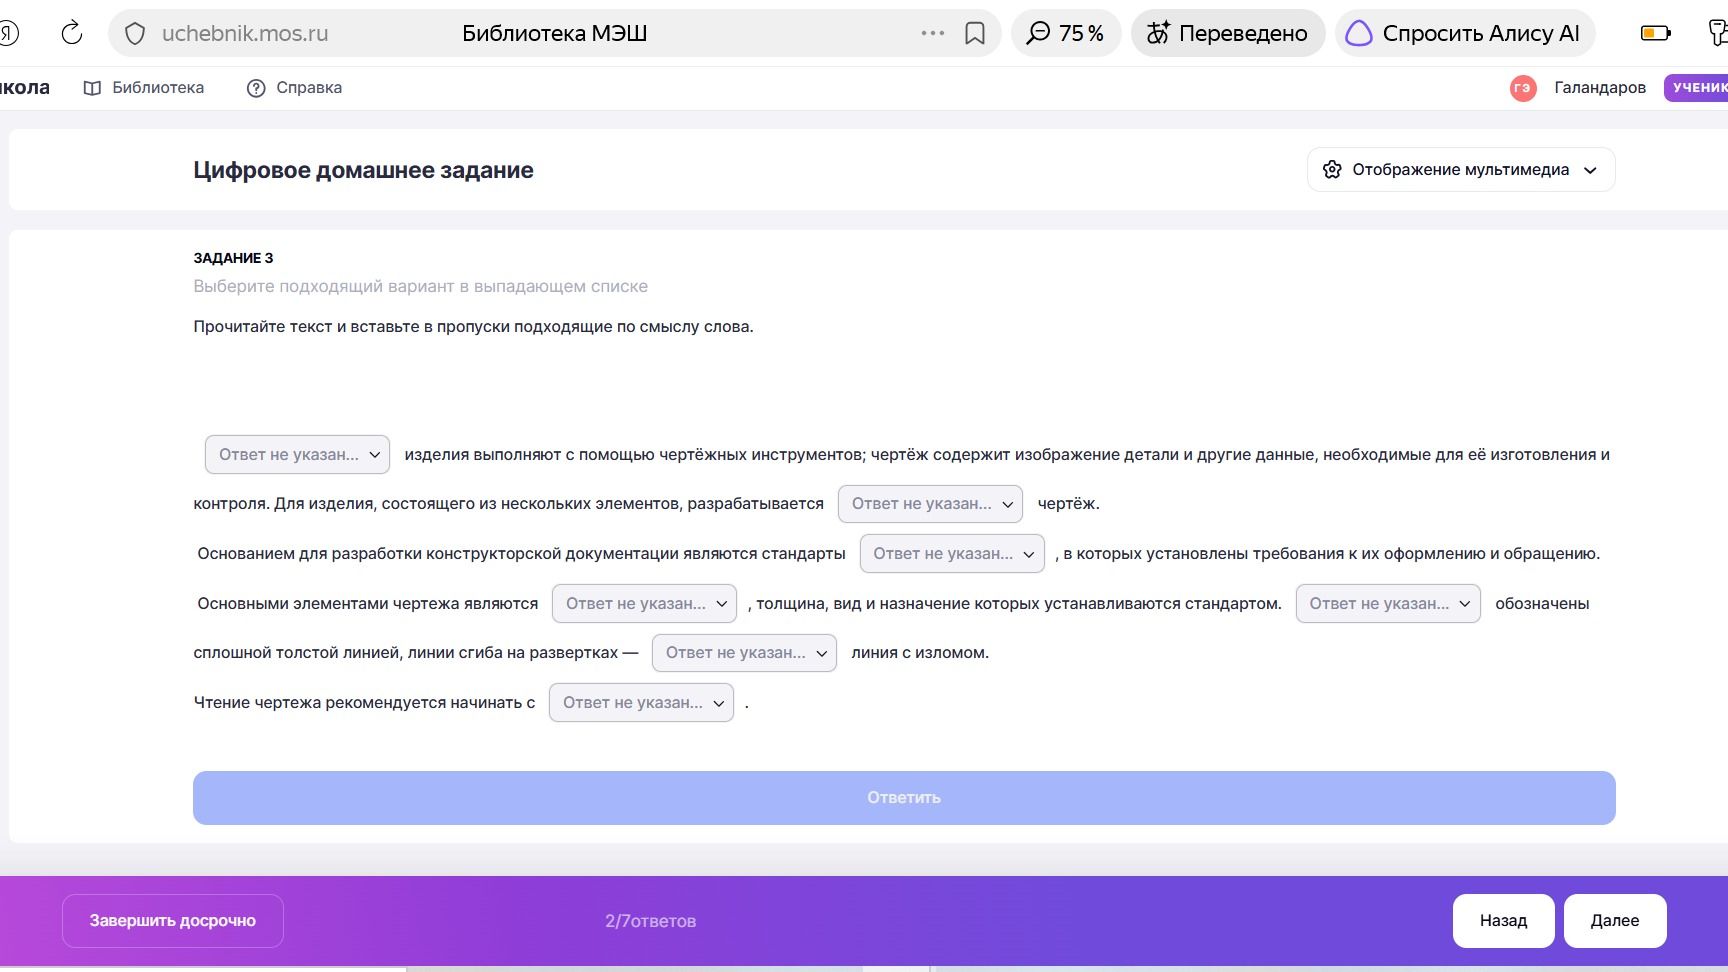Click the book icon beside Библиотека
Screen dimensions: 1728x972
92,88
